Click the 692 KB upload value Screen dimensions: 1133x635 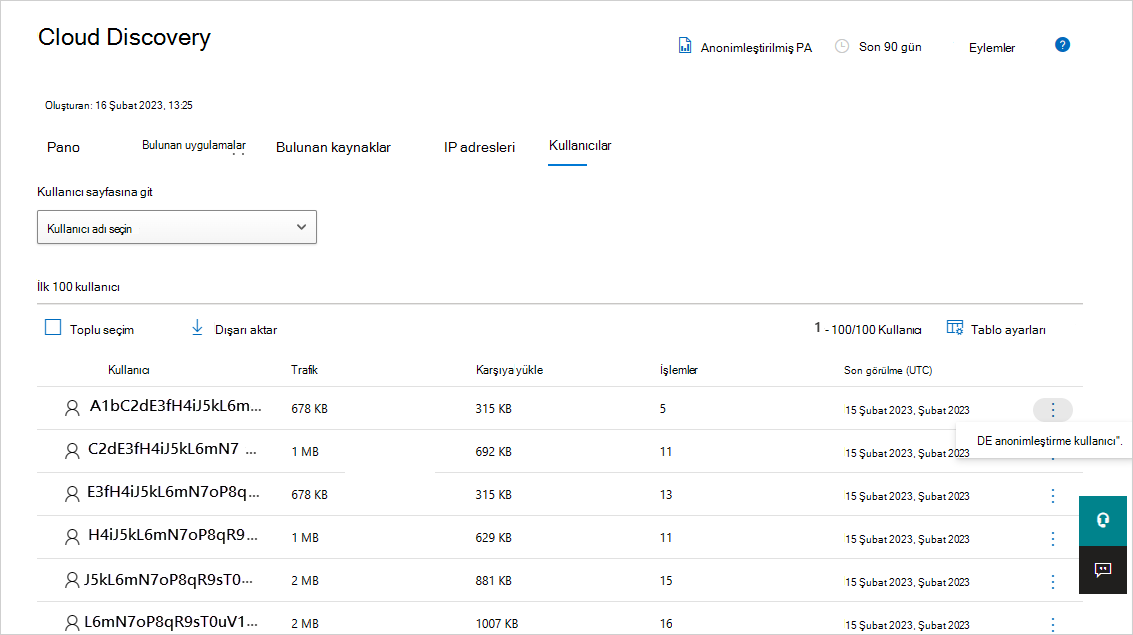point(494,452)
